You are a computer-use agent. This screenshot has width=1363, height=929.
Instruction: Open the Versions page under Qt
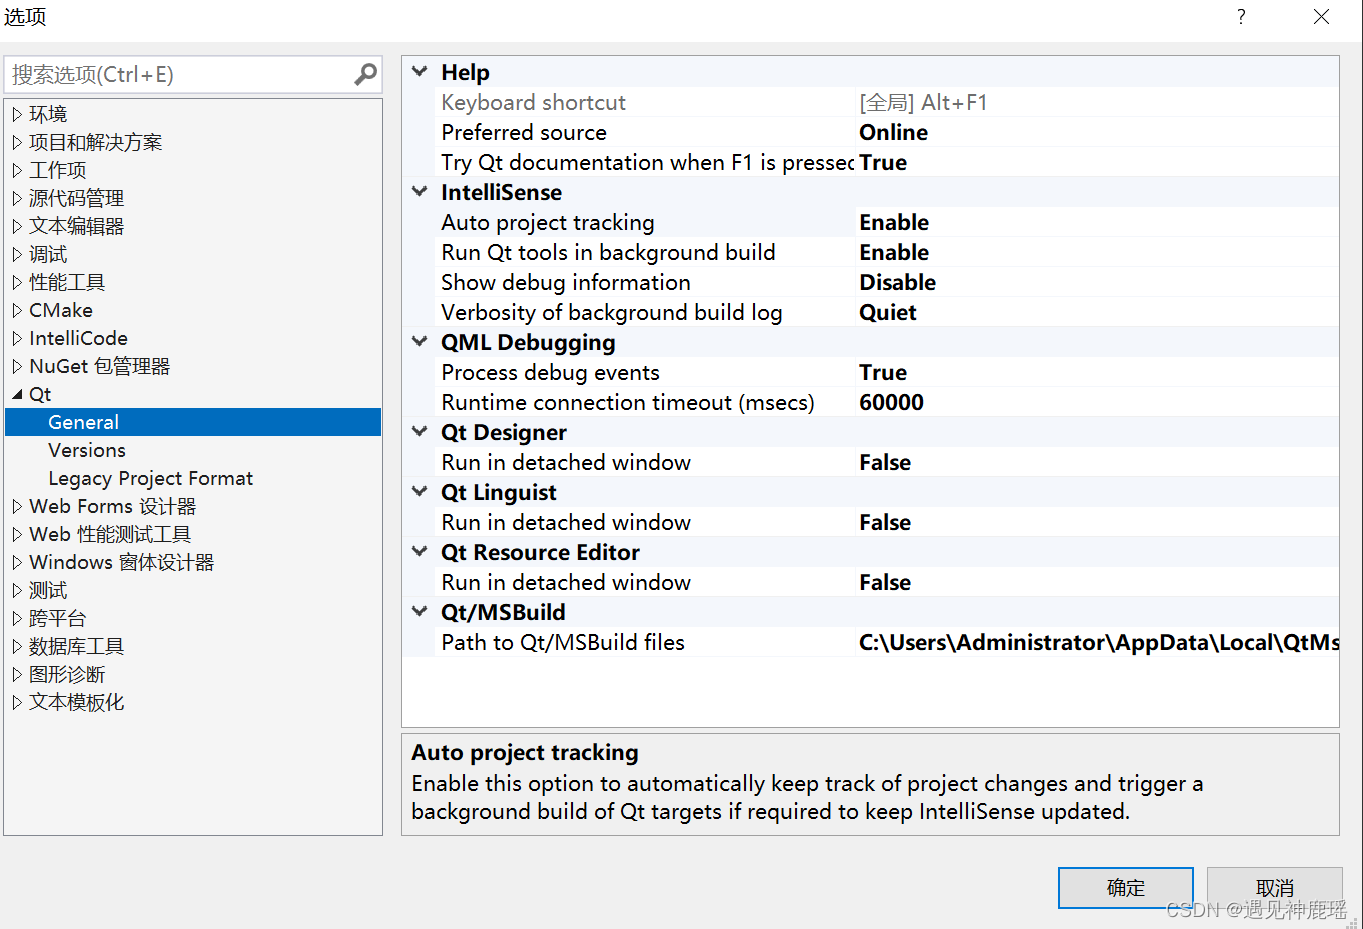click(x=87, y=450)
